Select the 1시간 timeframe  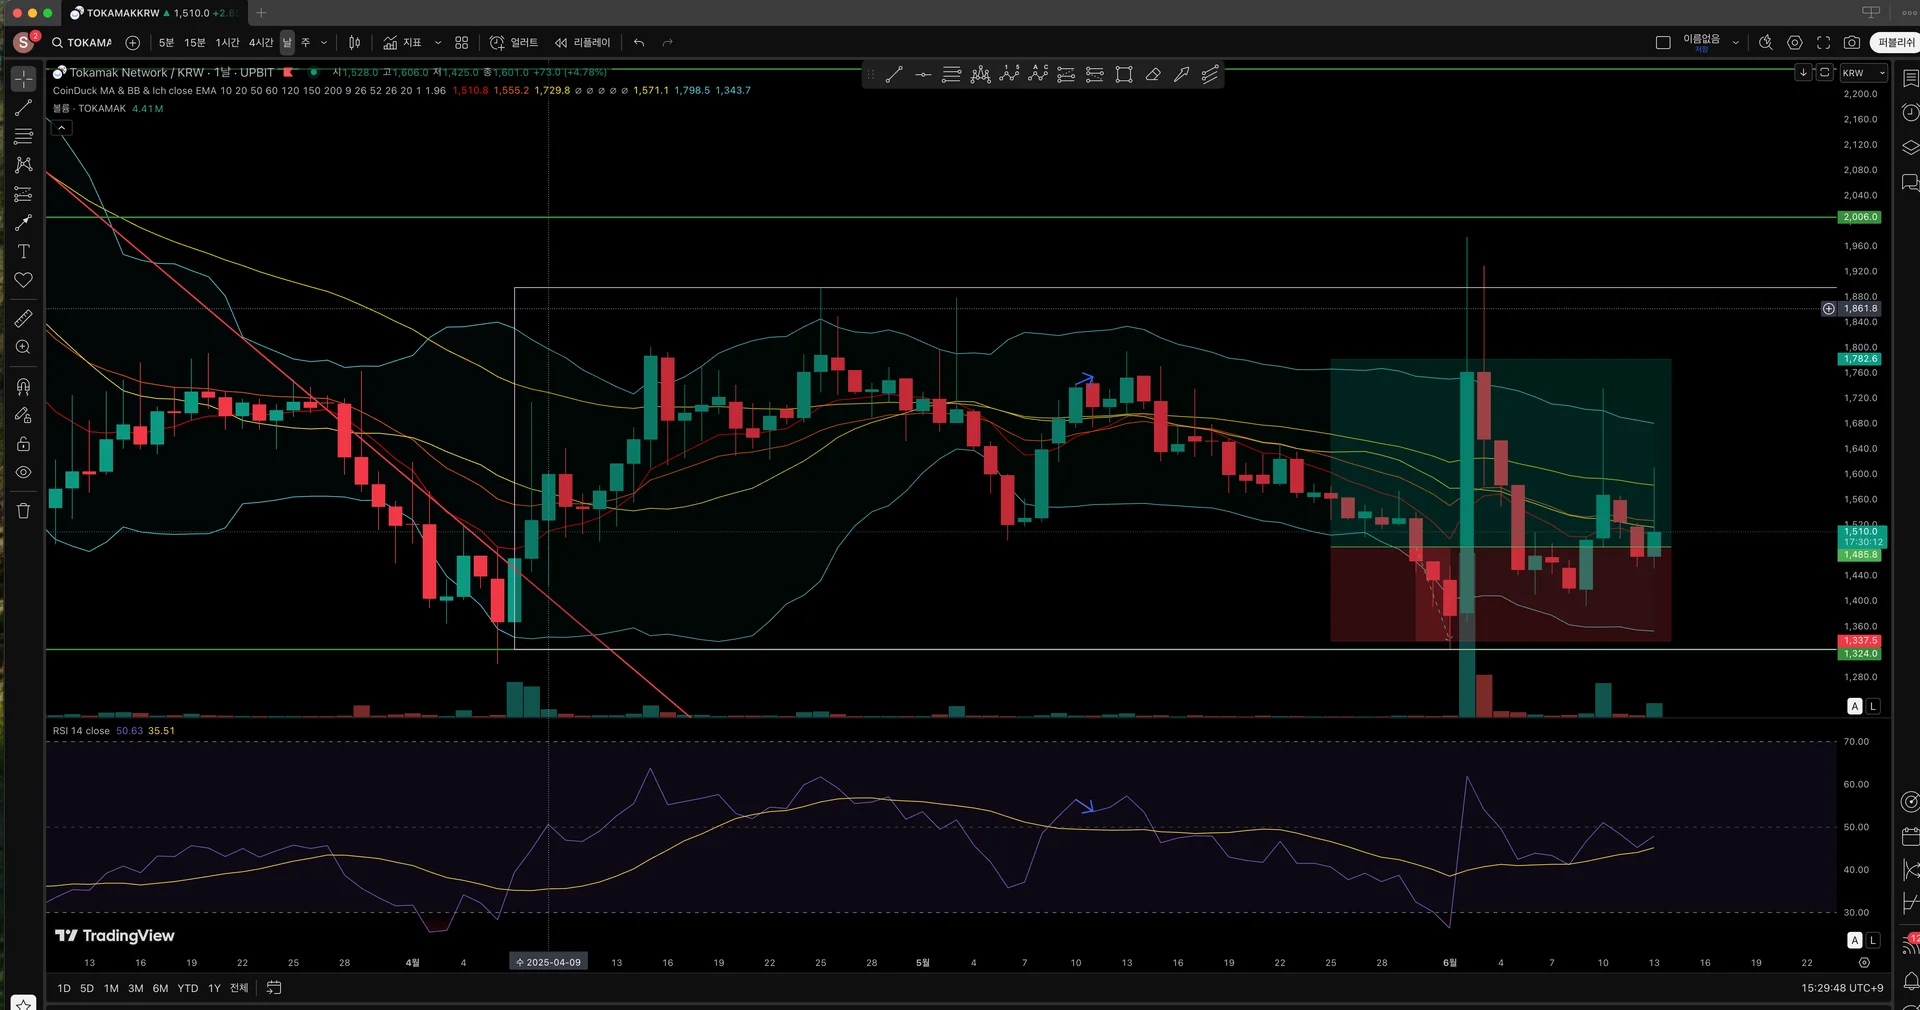pyautogui.click(x=228, y=42)
